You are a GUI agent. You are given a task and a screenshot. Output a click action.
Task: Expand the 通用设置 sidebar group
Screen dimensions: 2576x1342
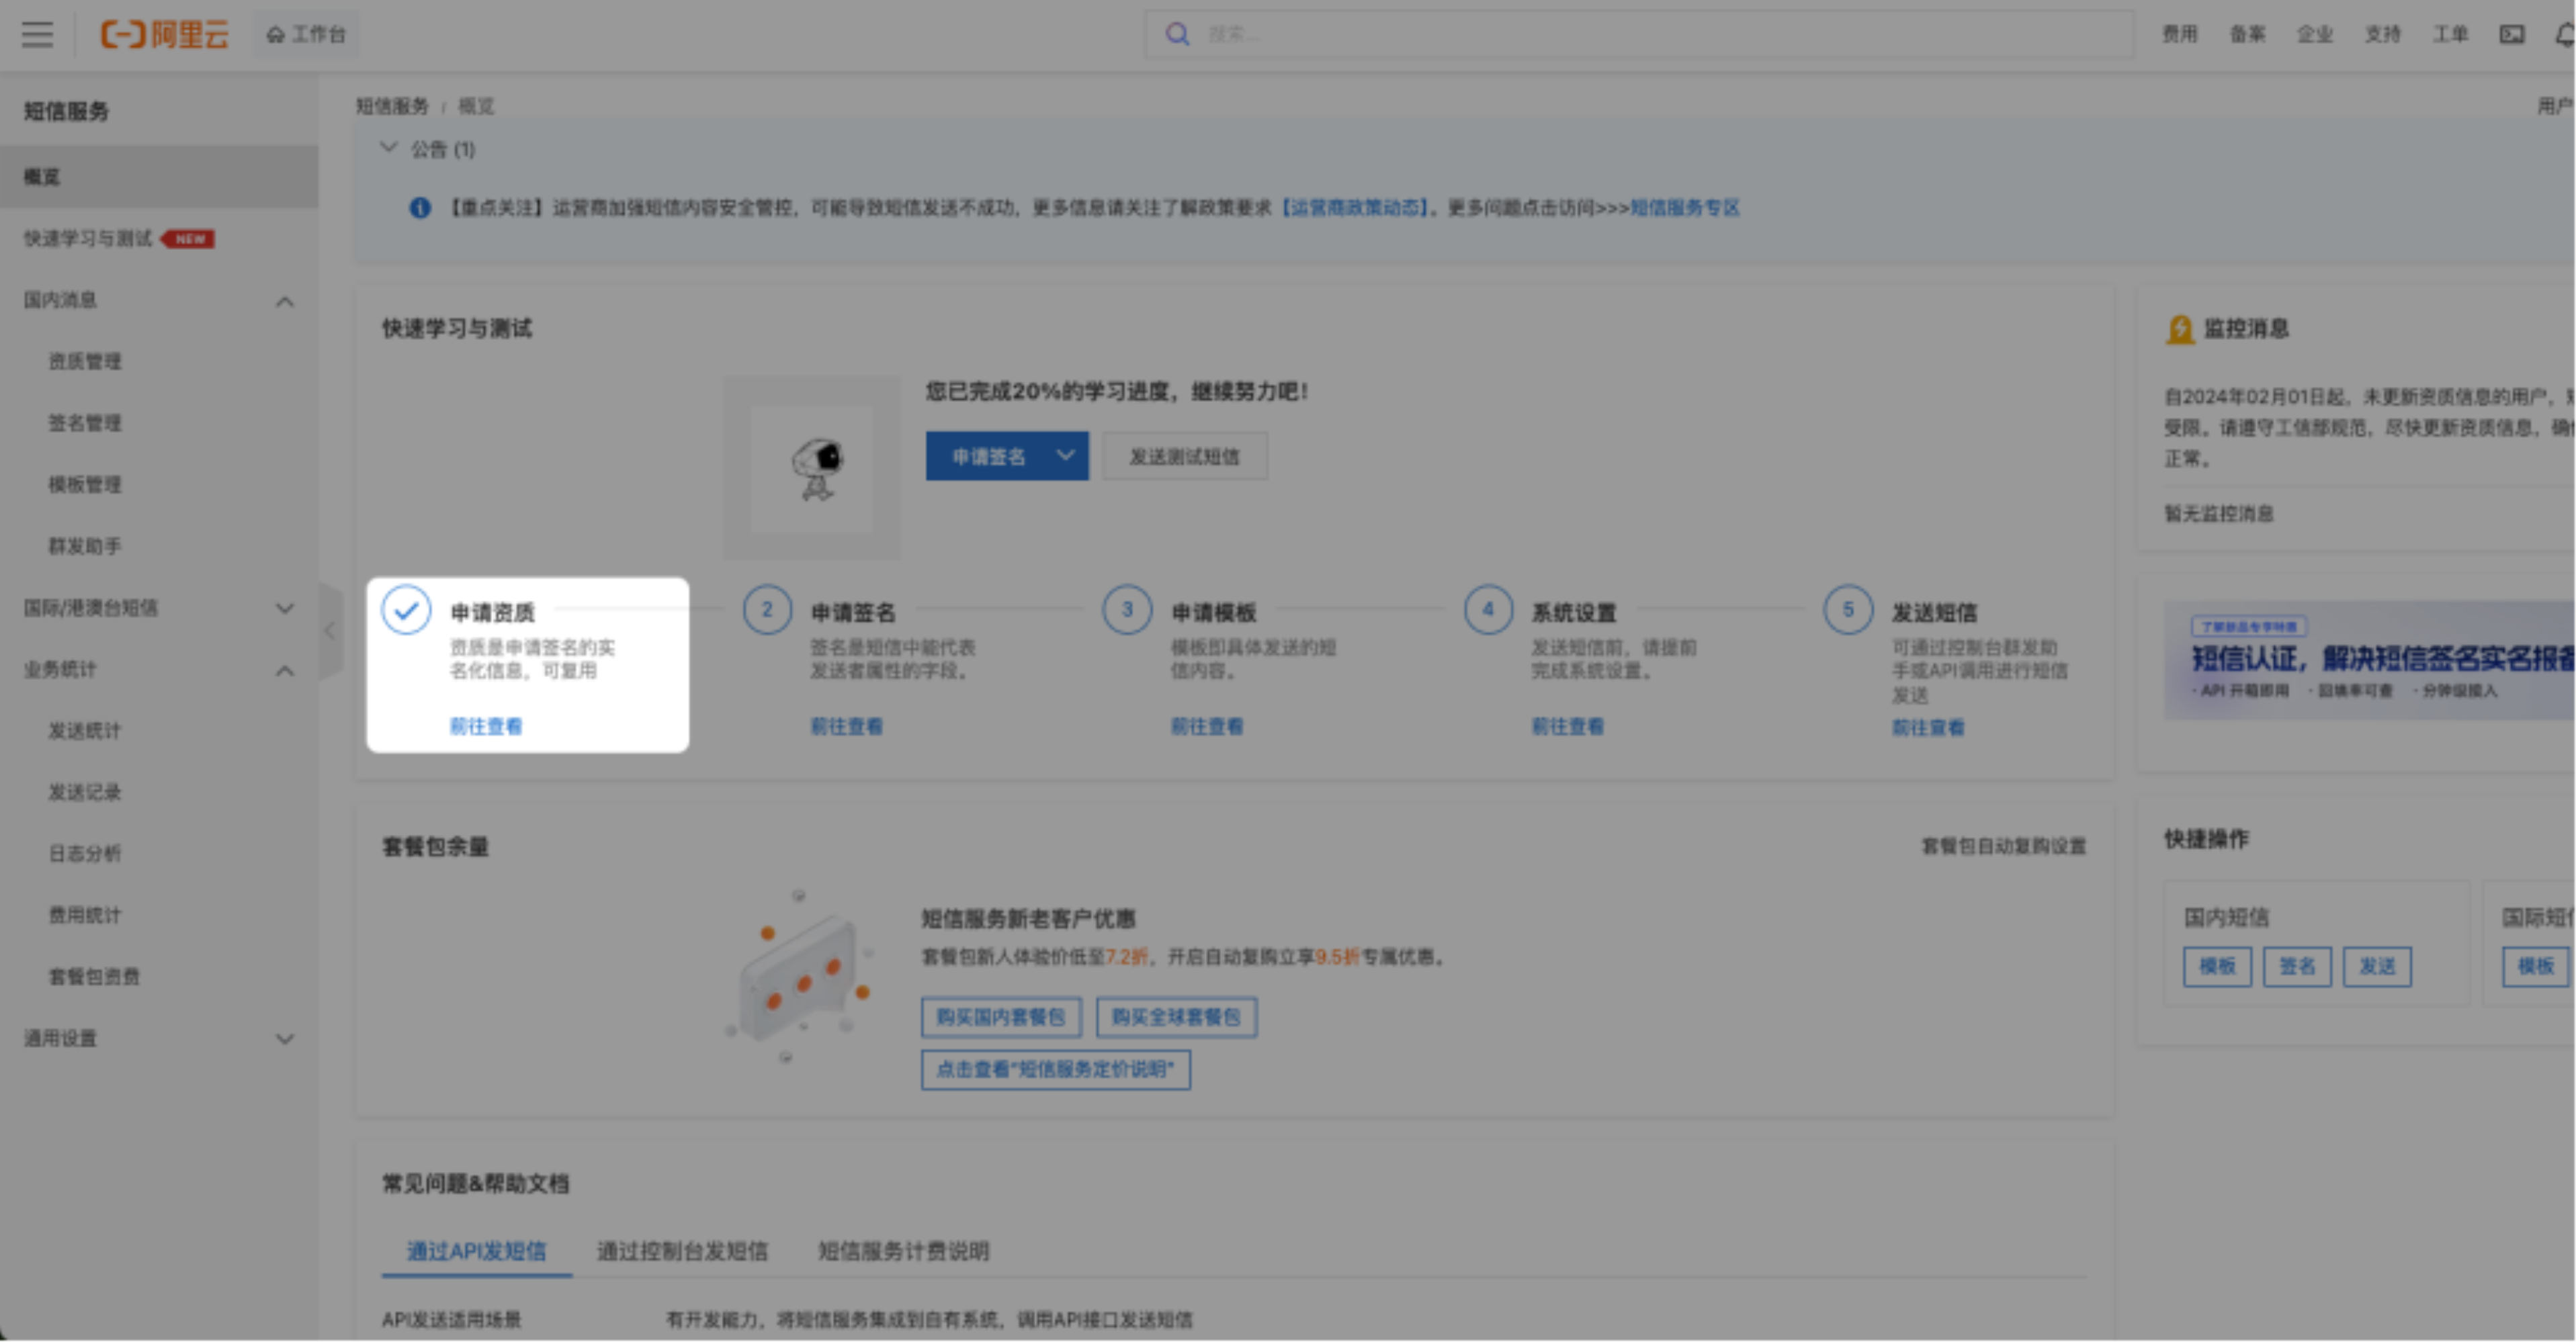[x=285, y=1039]
